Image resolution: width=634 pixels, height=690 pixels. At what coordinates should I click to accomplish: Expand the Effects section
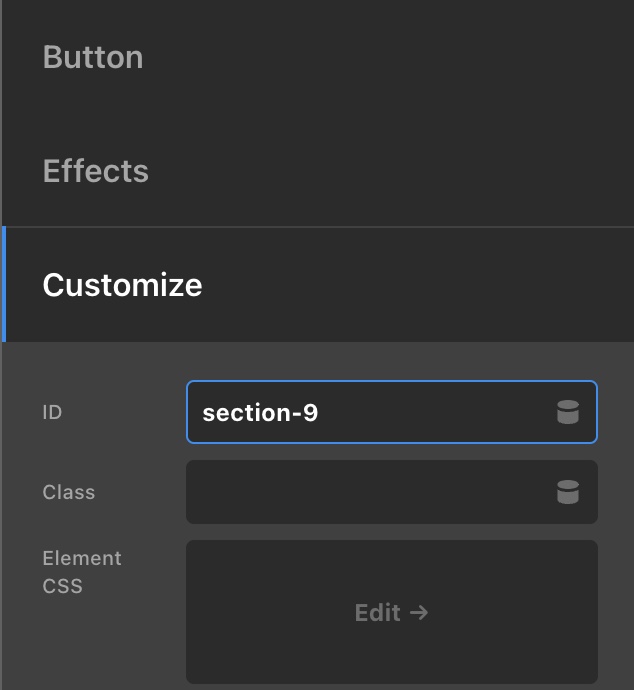(317, 171)
